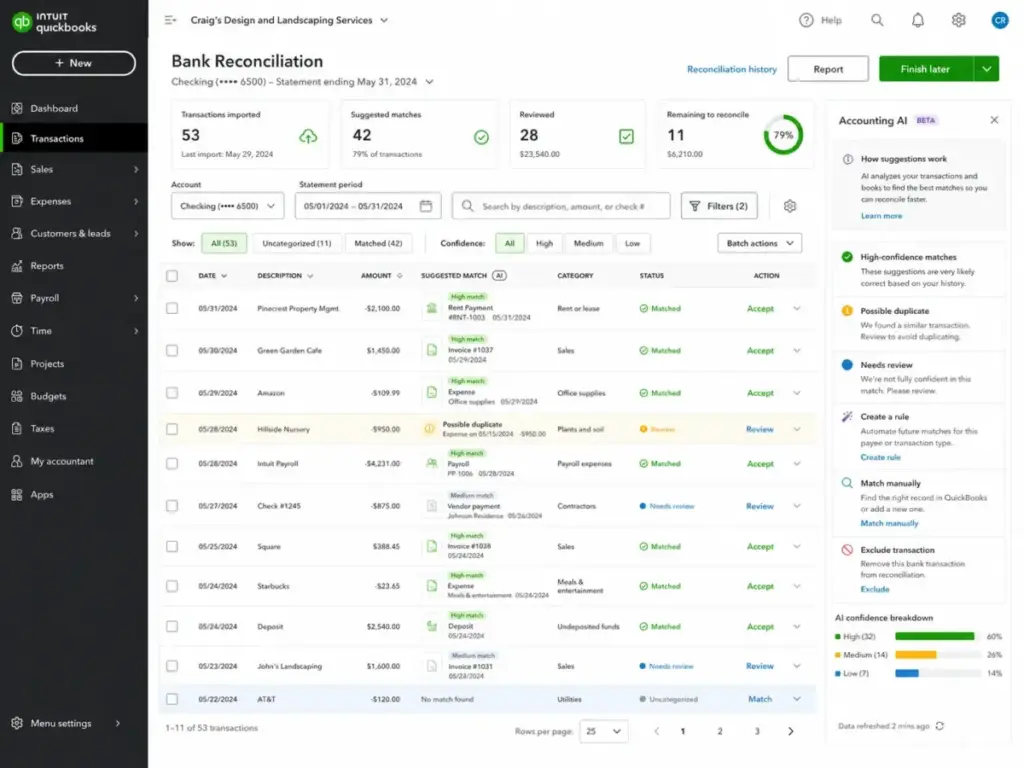The height and width of the screenshot is (768, 1024).
Task: Click refresh icon next to Data refreshed
Action: point(940,726)
